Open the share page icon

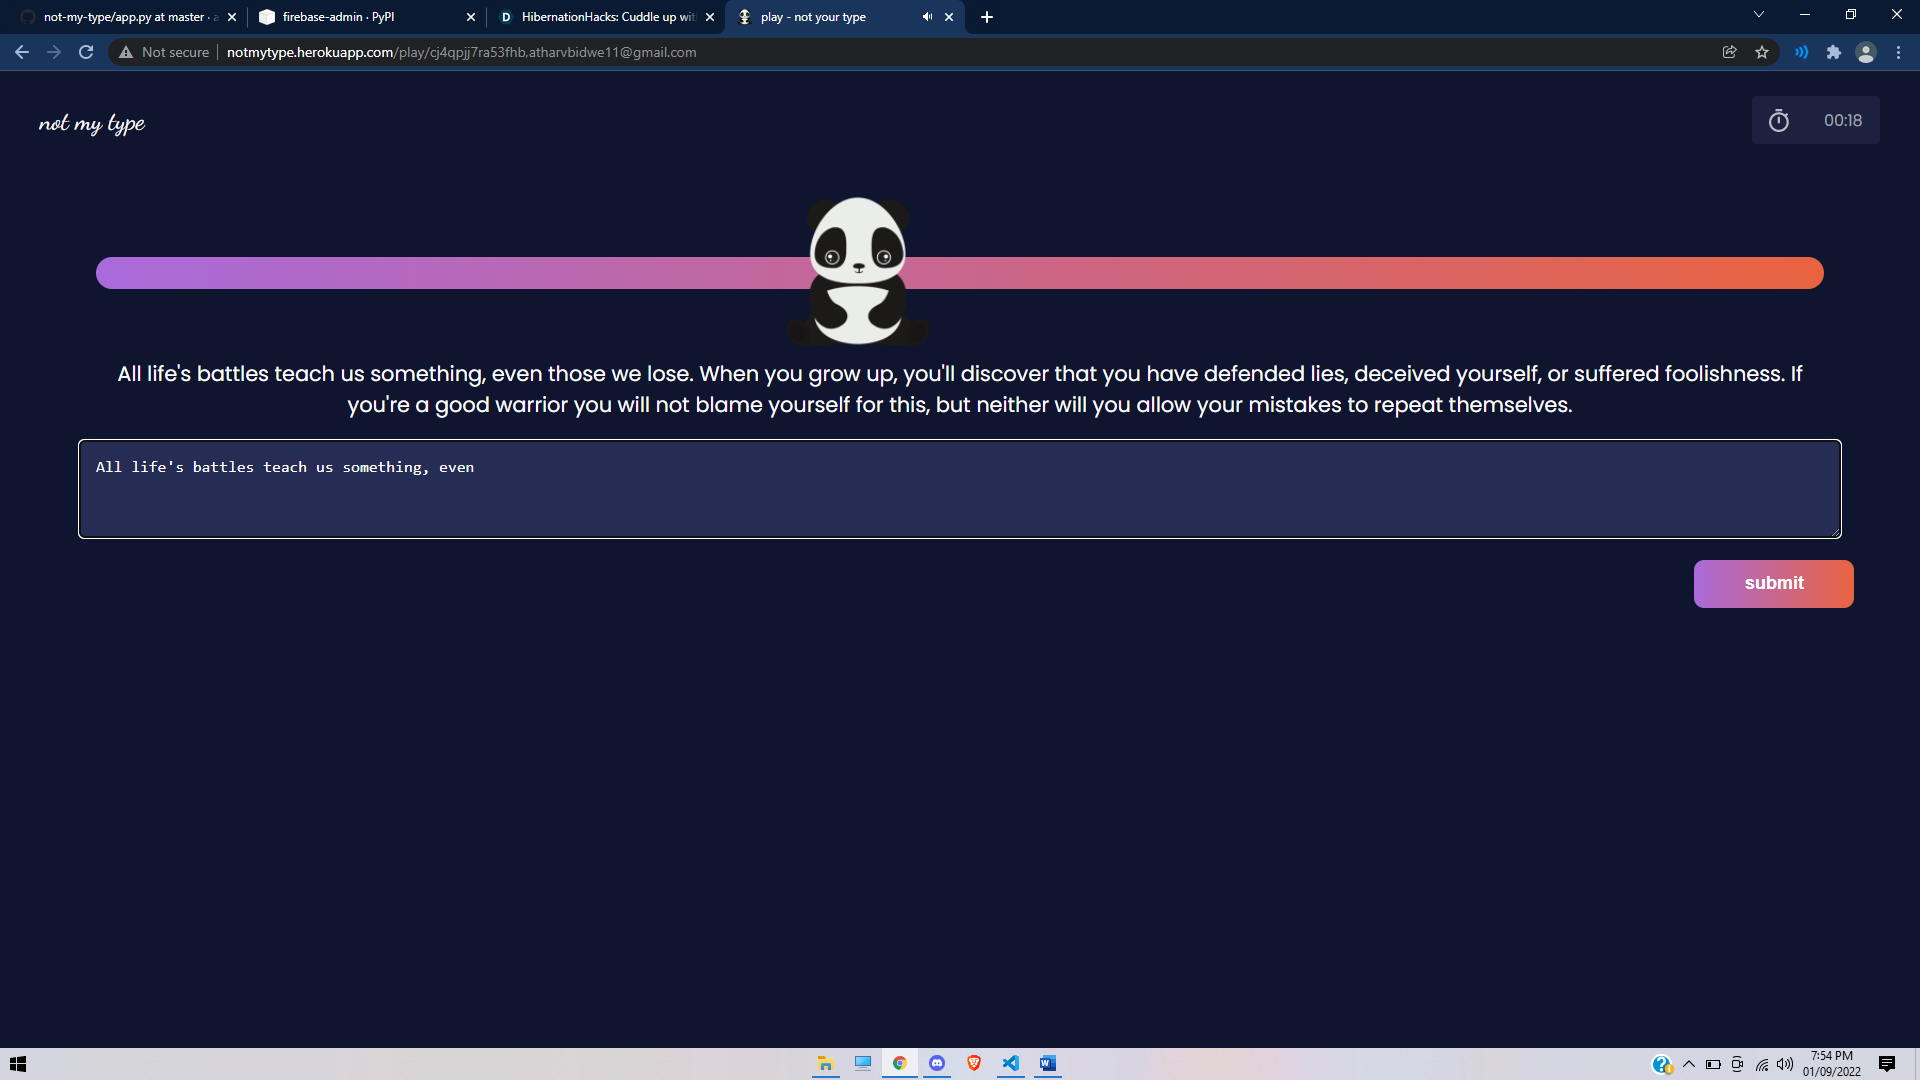coord(1729,52)
